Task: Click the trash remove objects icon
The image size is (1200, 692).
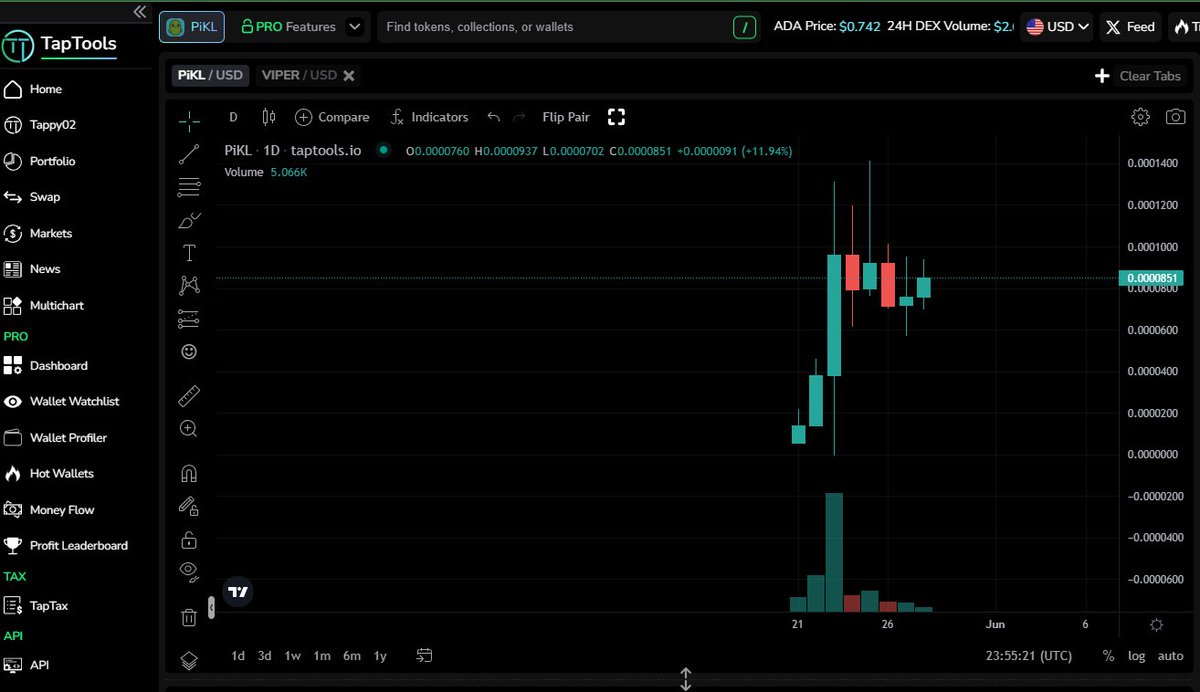Action: [188, 617]
